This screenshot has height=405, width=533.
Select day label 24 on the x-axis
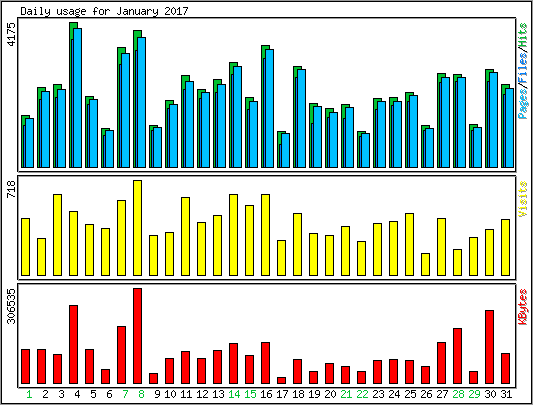click(394, 394)
